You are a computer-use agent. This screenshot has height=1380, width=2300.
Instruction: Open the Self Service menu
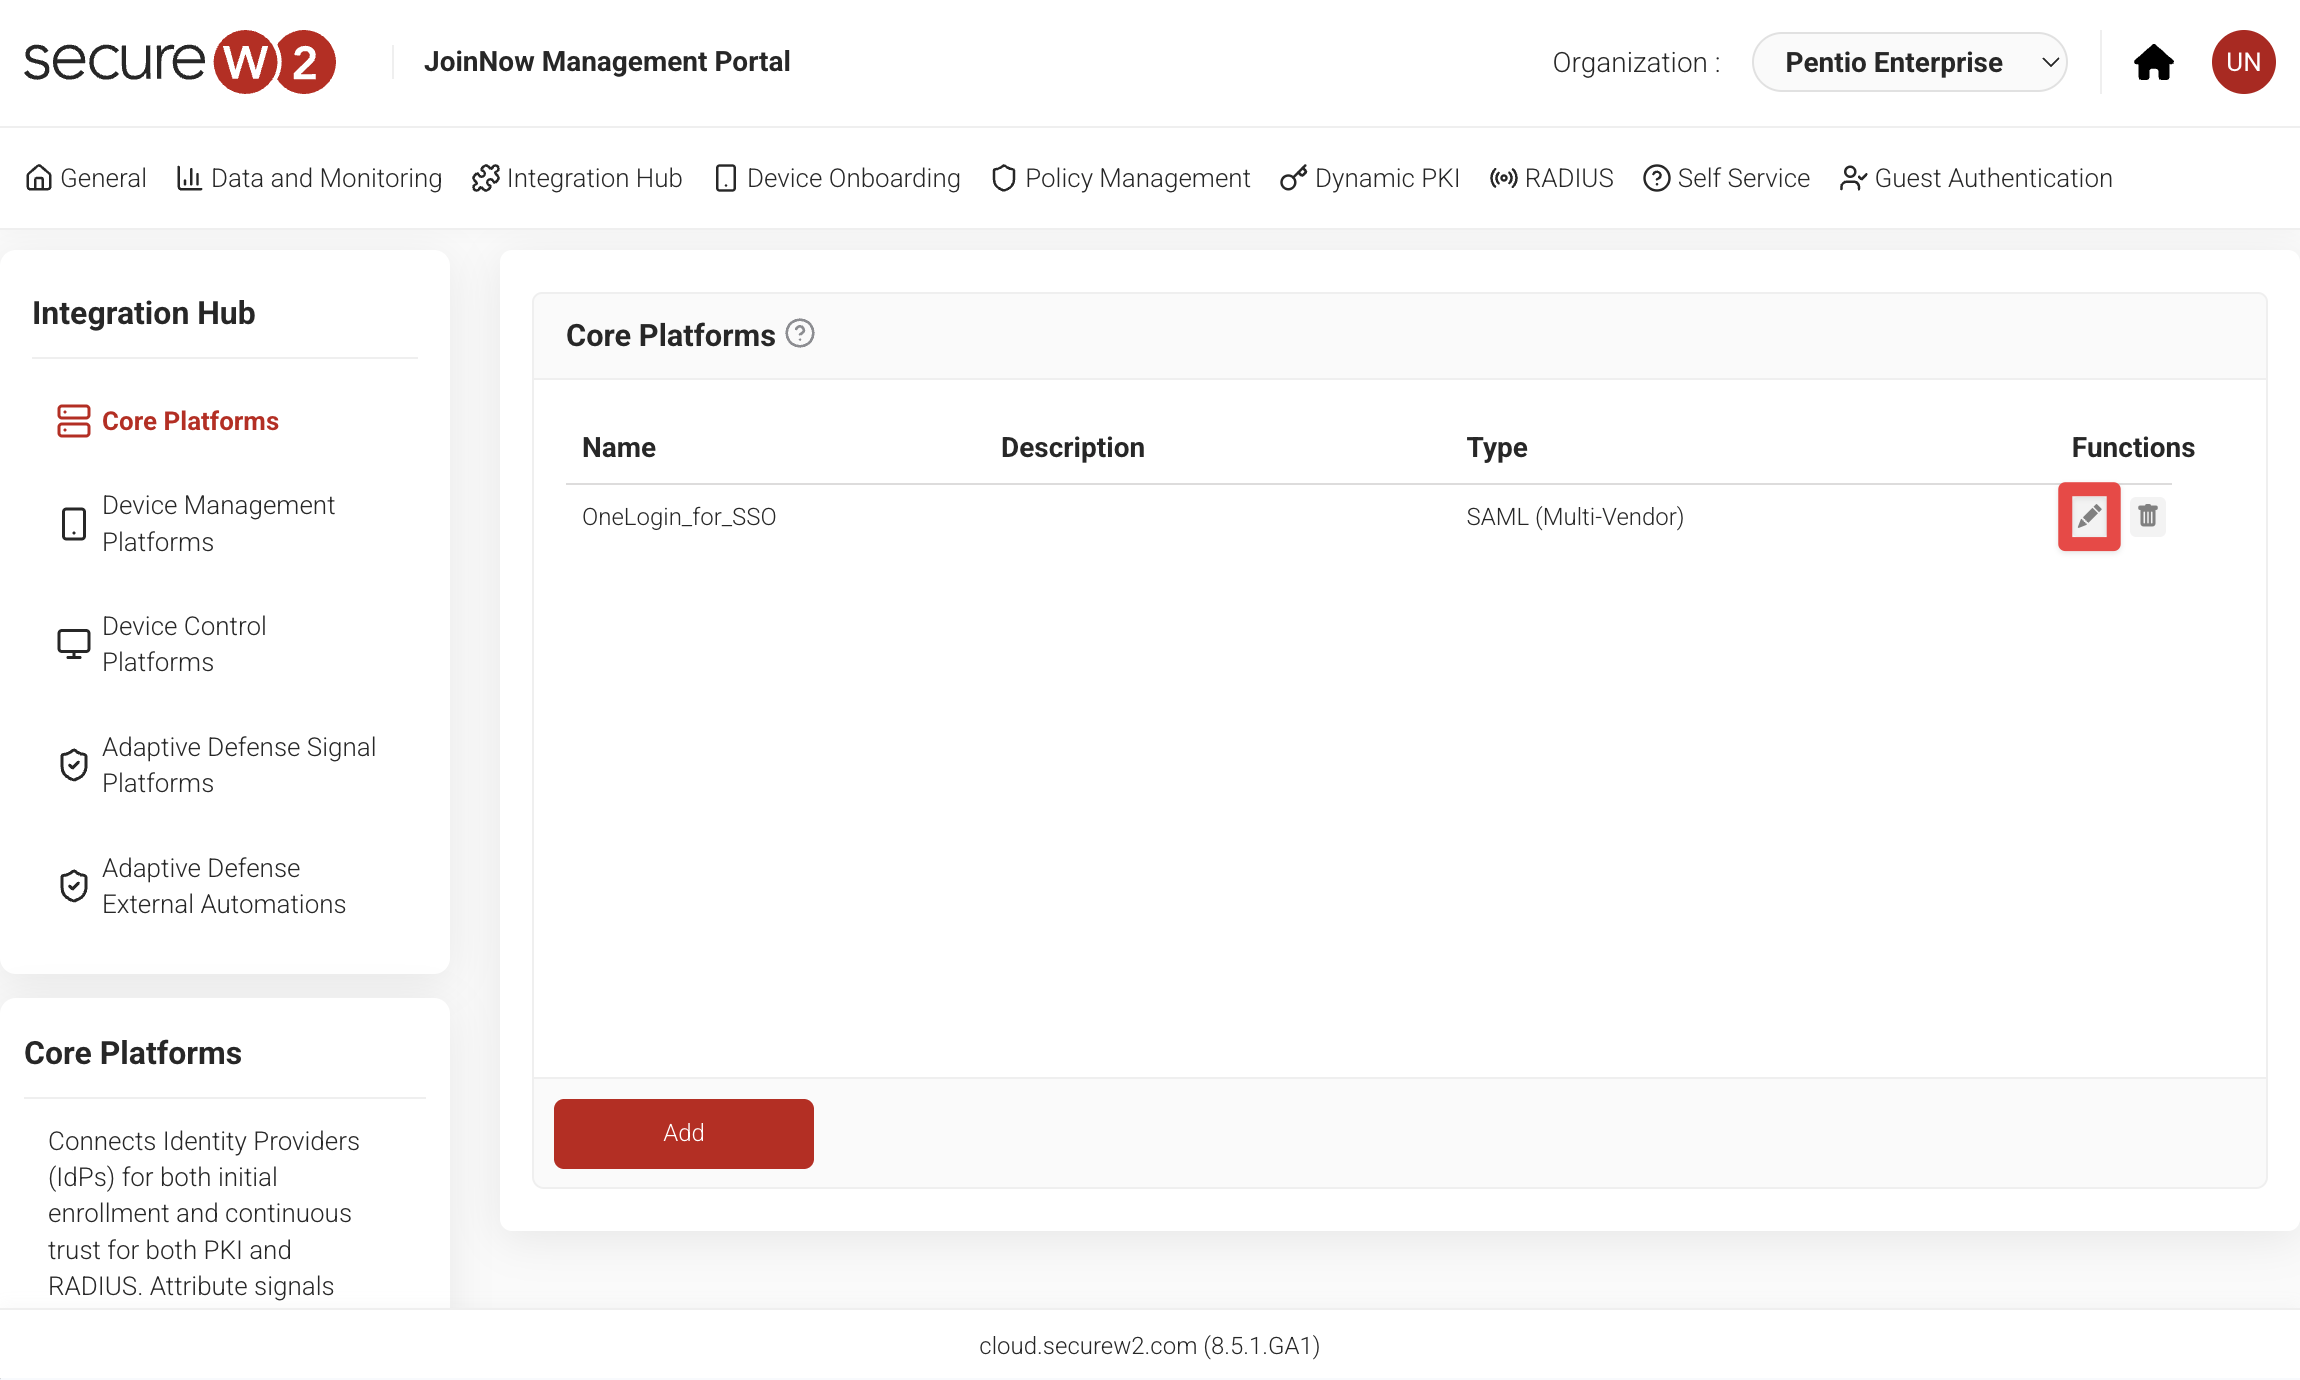(1726, 178)
